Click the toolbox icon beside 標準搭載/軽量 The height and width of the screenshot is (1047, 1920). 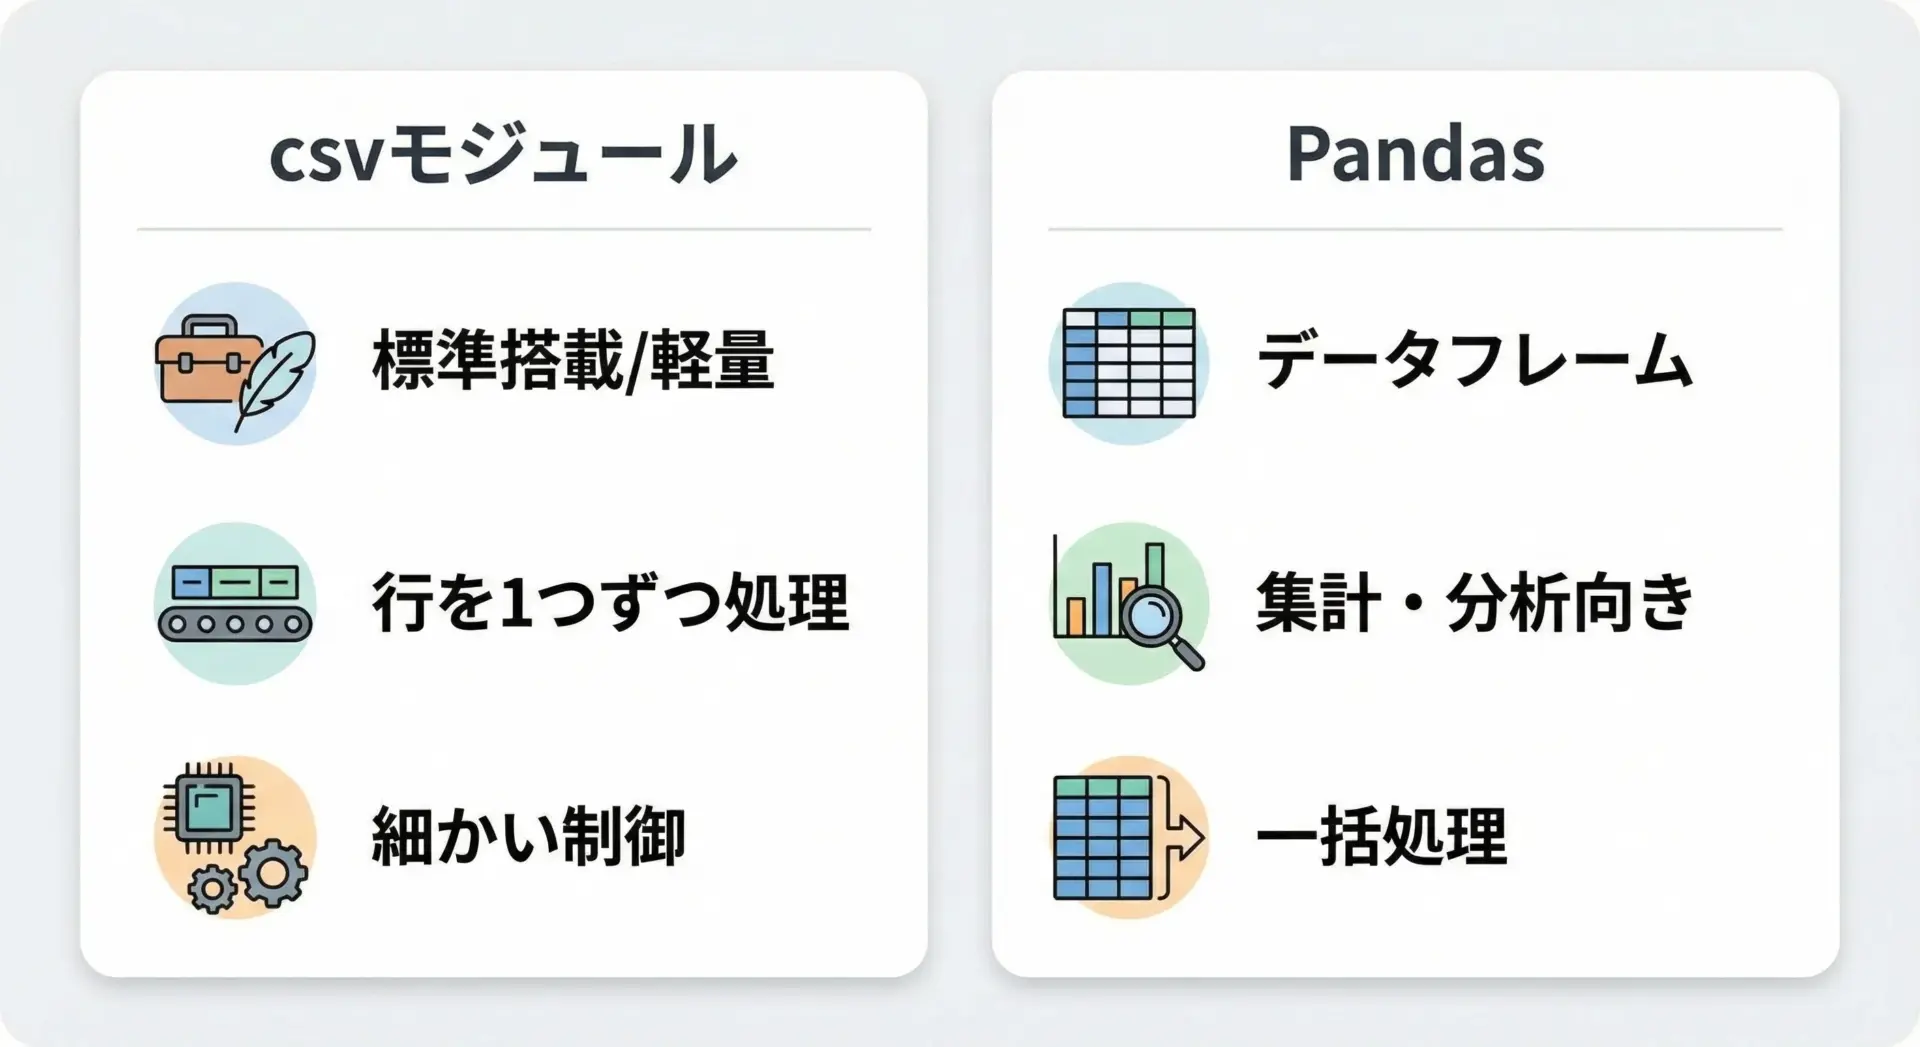click(x=200, y=360)
